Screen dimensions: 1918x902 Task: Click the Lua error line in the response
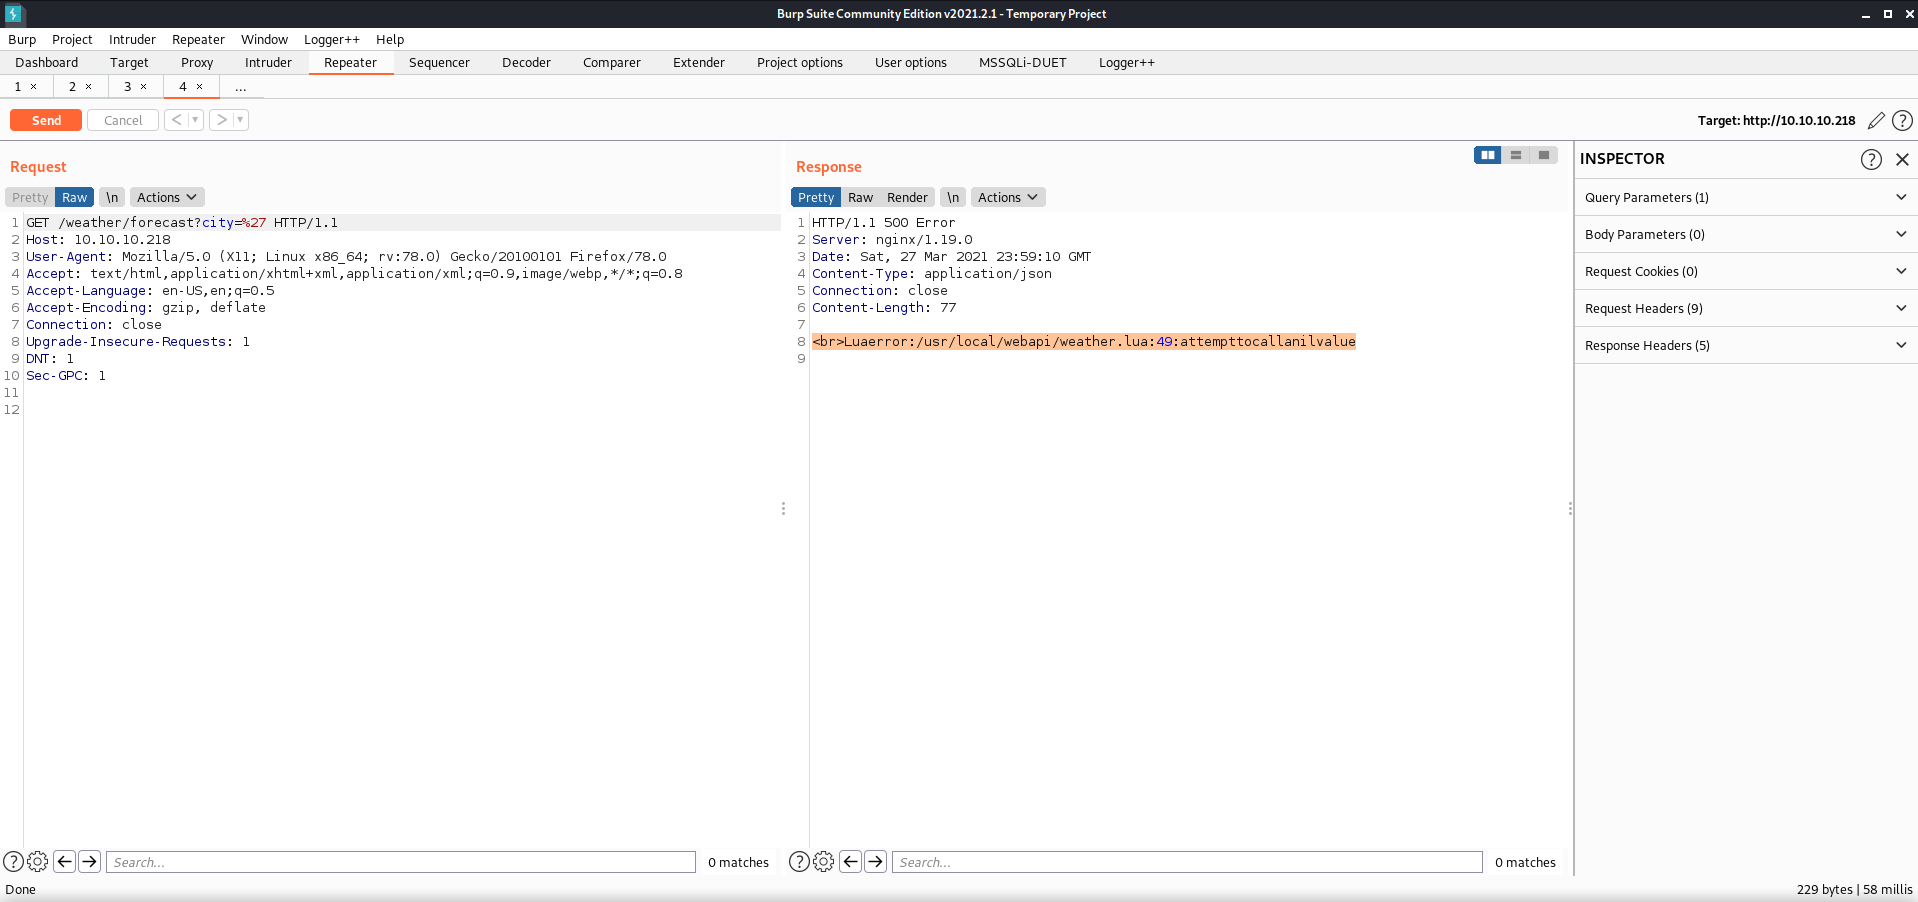[1084, 341]
